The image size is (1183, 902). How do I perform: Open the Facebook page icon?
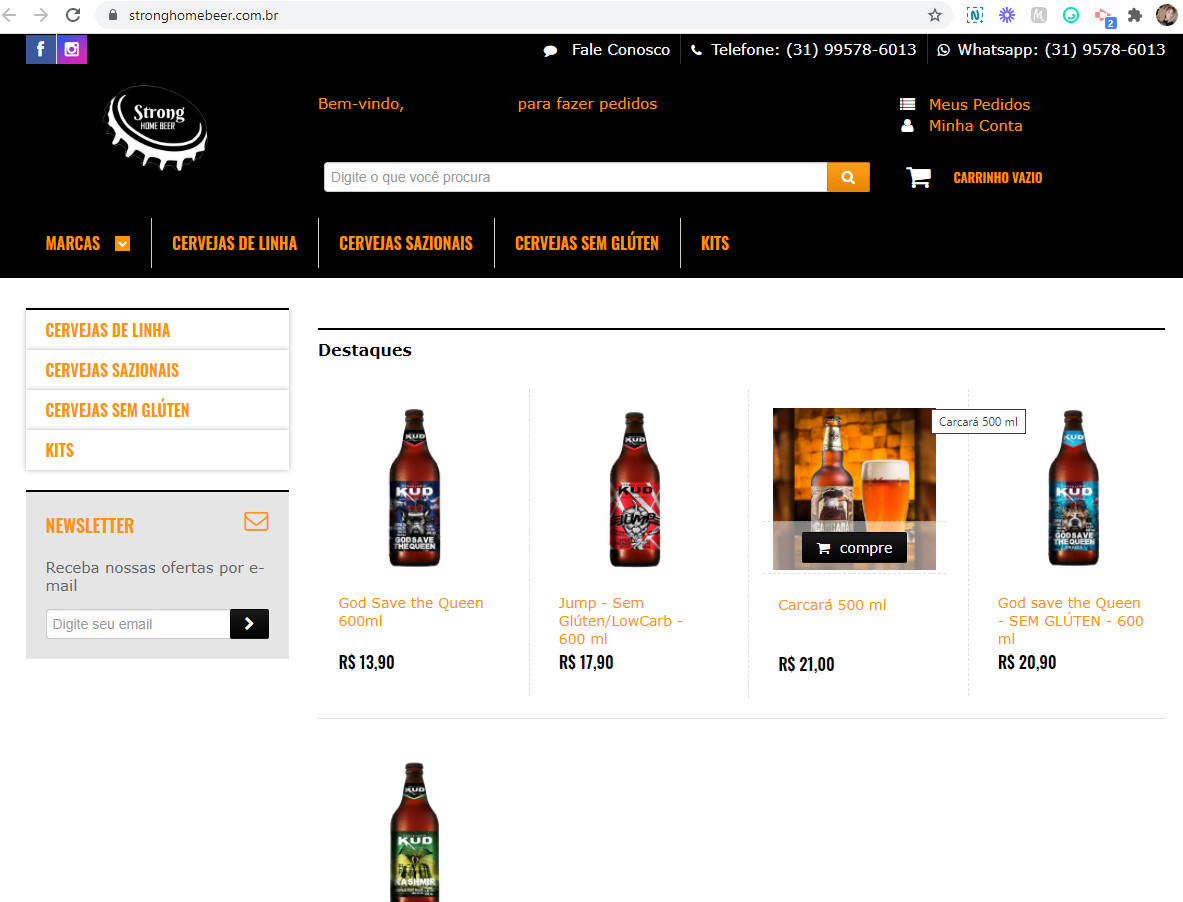(41, 50)
